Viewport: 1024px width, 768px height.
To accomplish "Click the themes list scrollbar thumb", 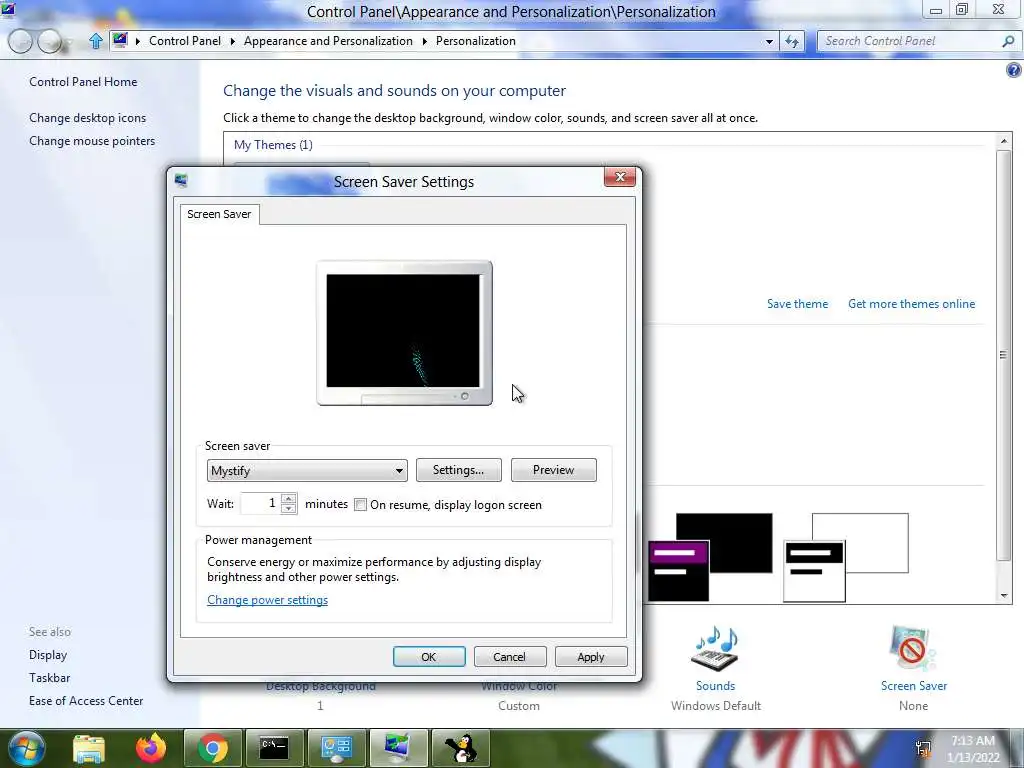I will coord(1003,355).
